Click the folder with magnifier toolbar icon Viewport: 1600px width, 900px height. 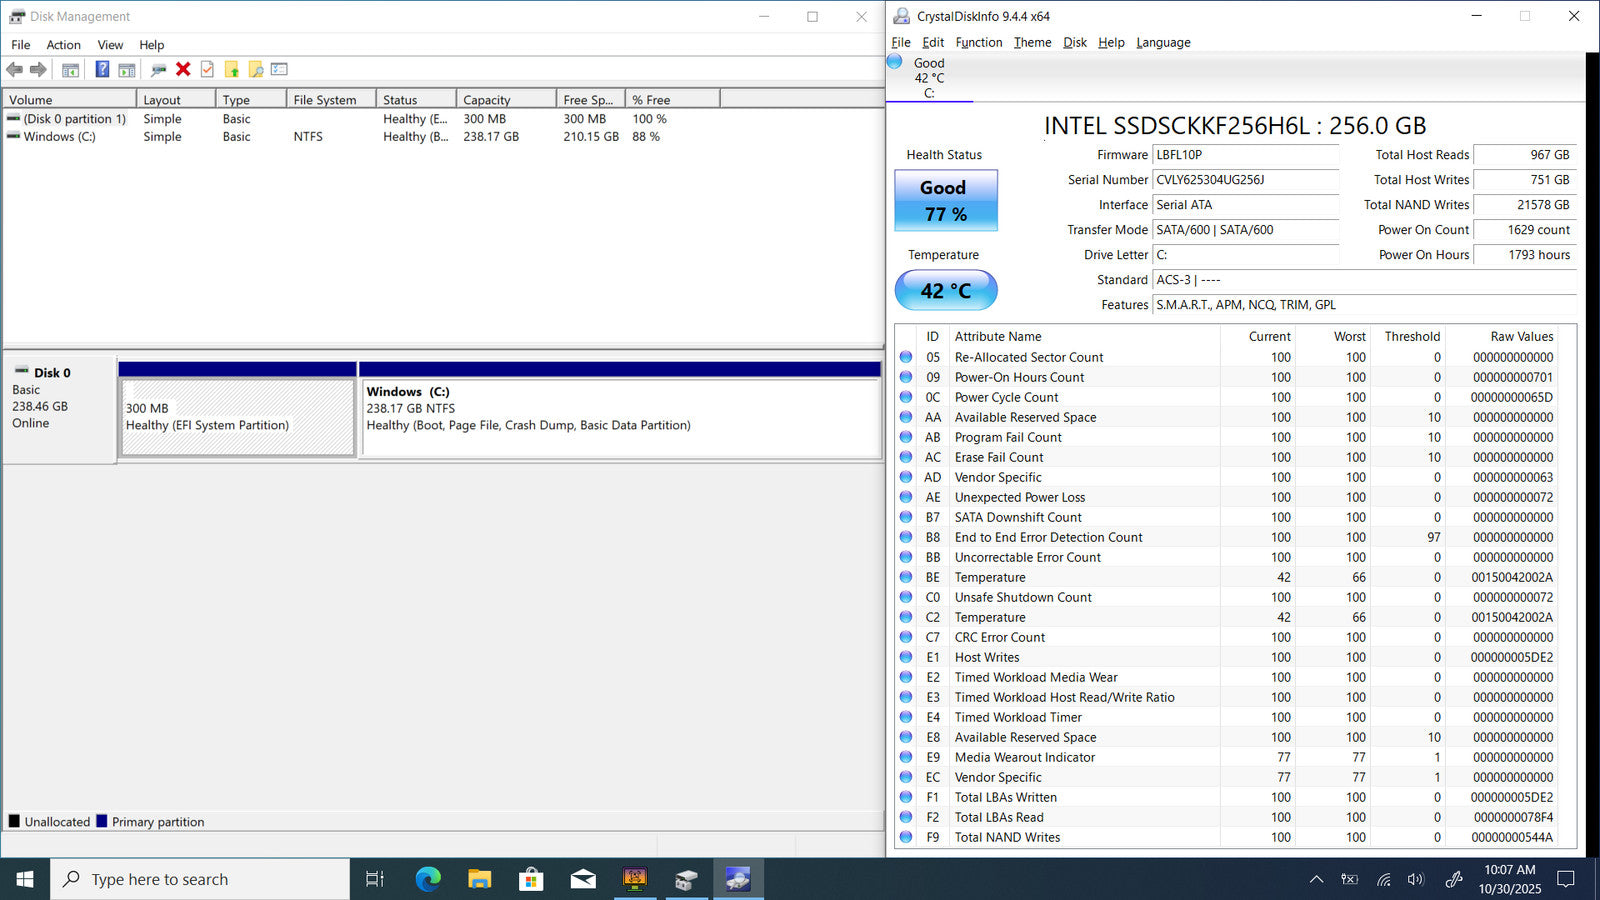(256, 69)
